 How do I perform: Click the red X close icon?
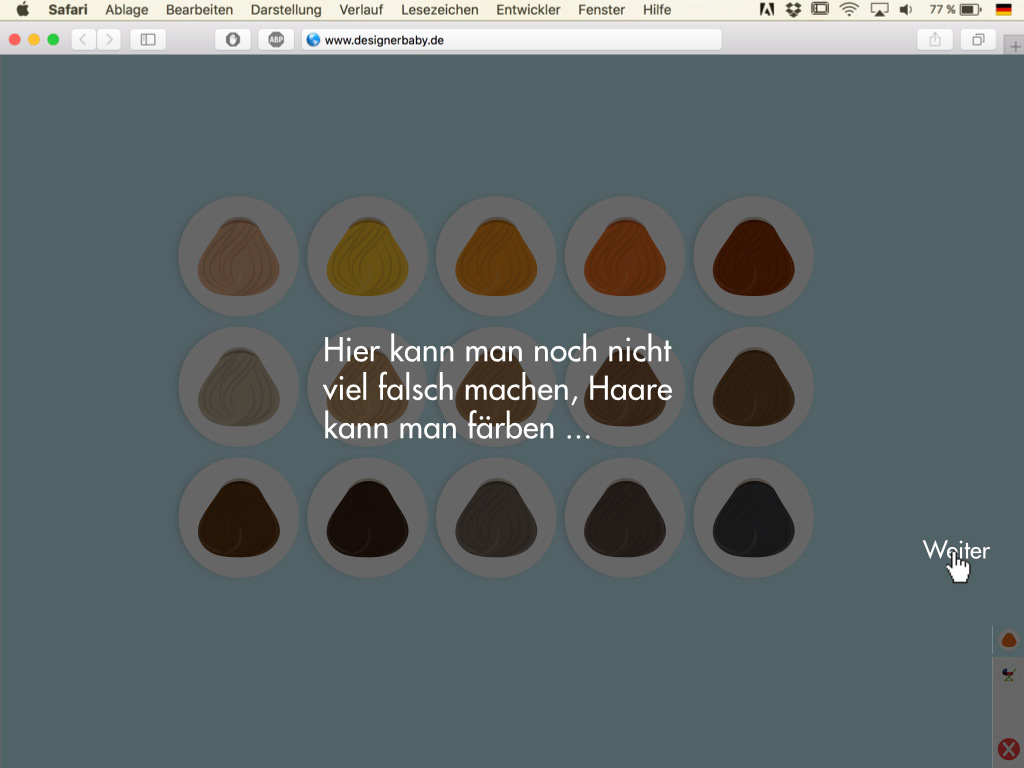pos(1009,750)
